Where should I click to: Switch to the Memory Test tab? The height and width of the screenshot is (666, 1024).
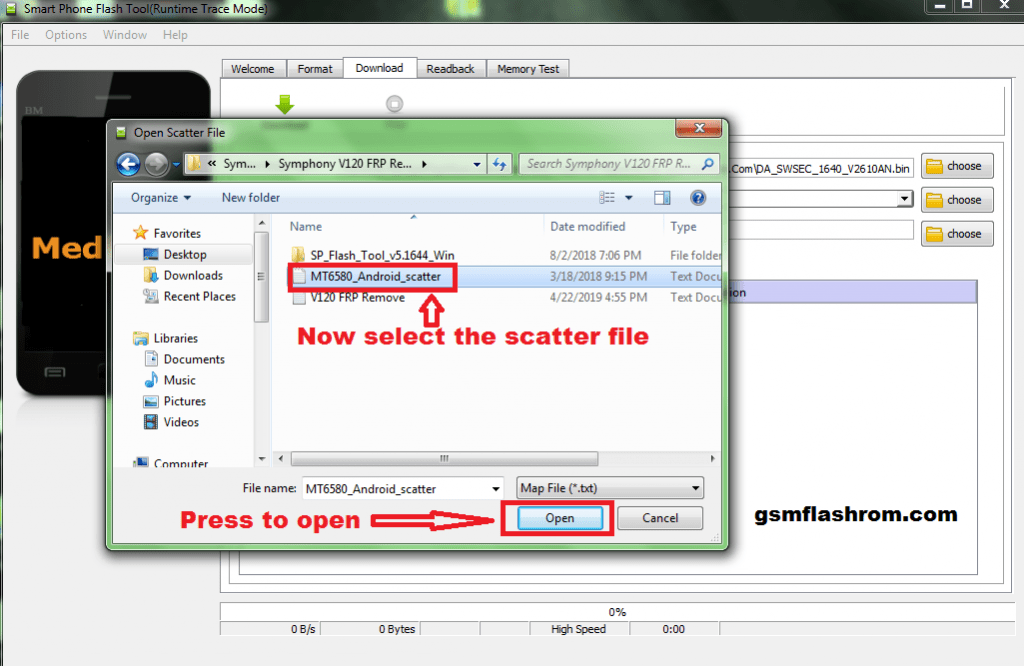click(528, 69)
